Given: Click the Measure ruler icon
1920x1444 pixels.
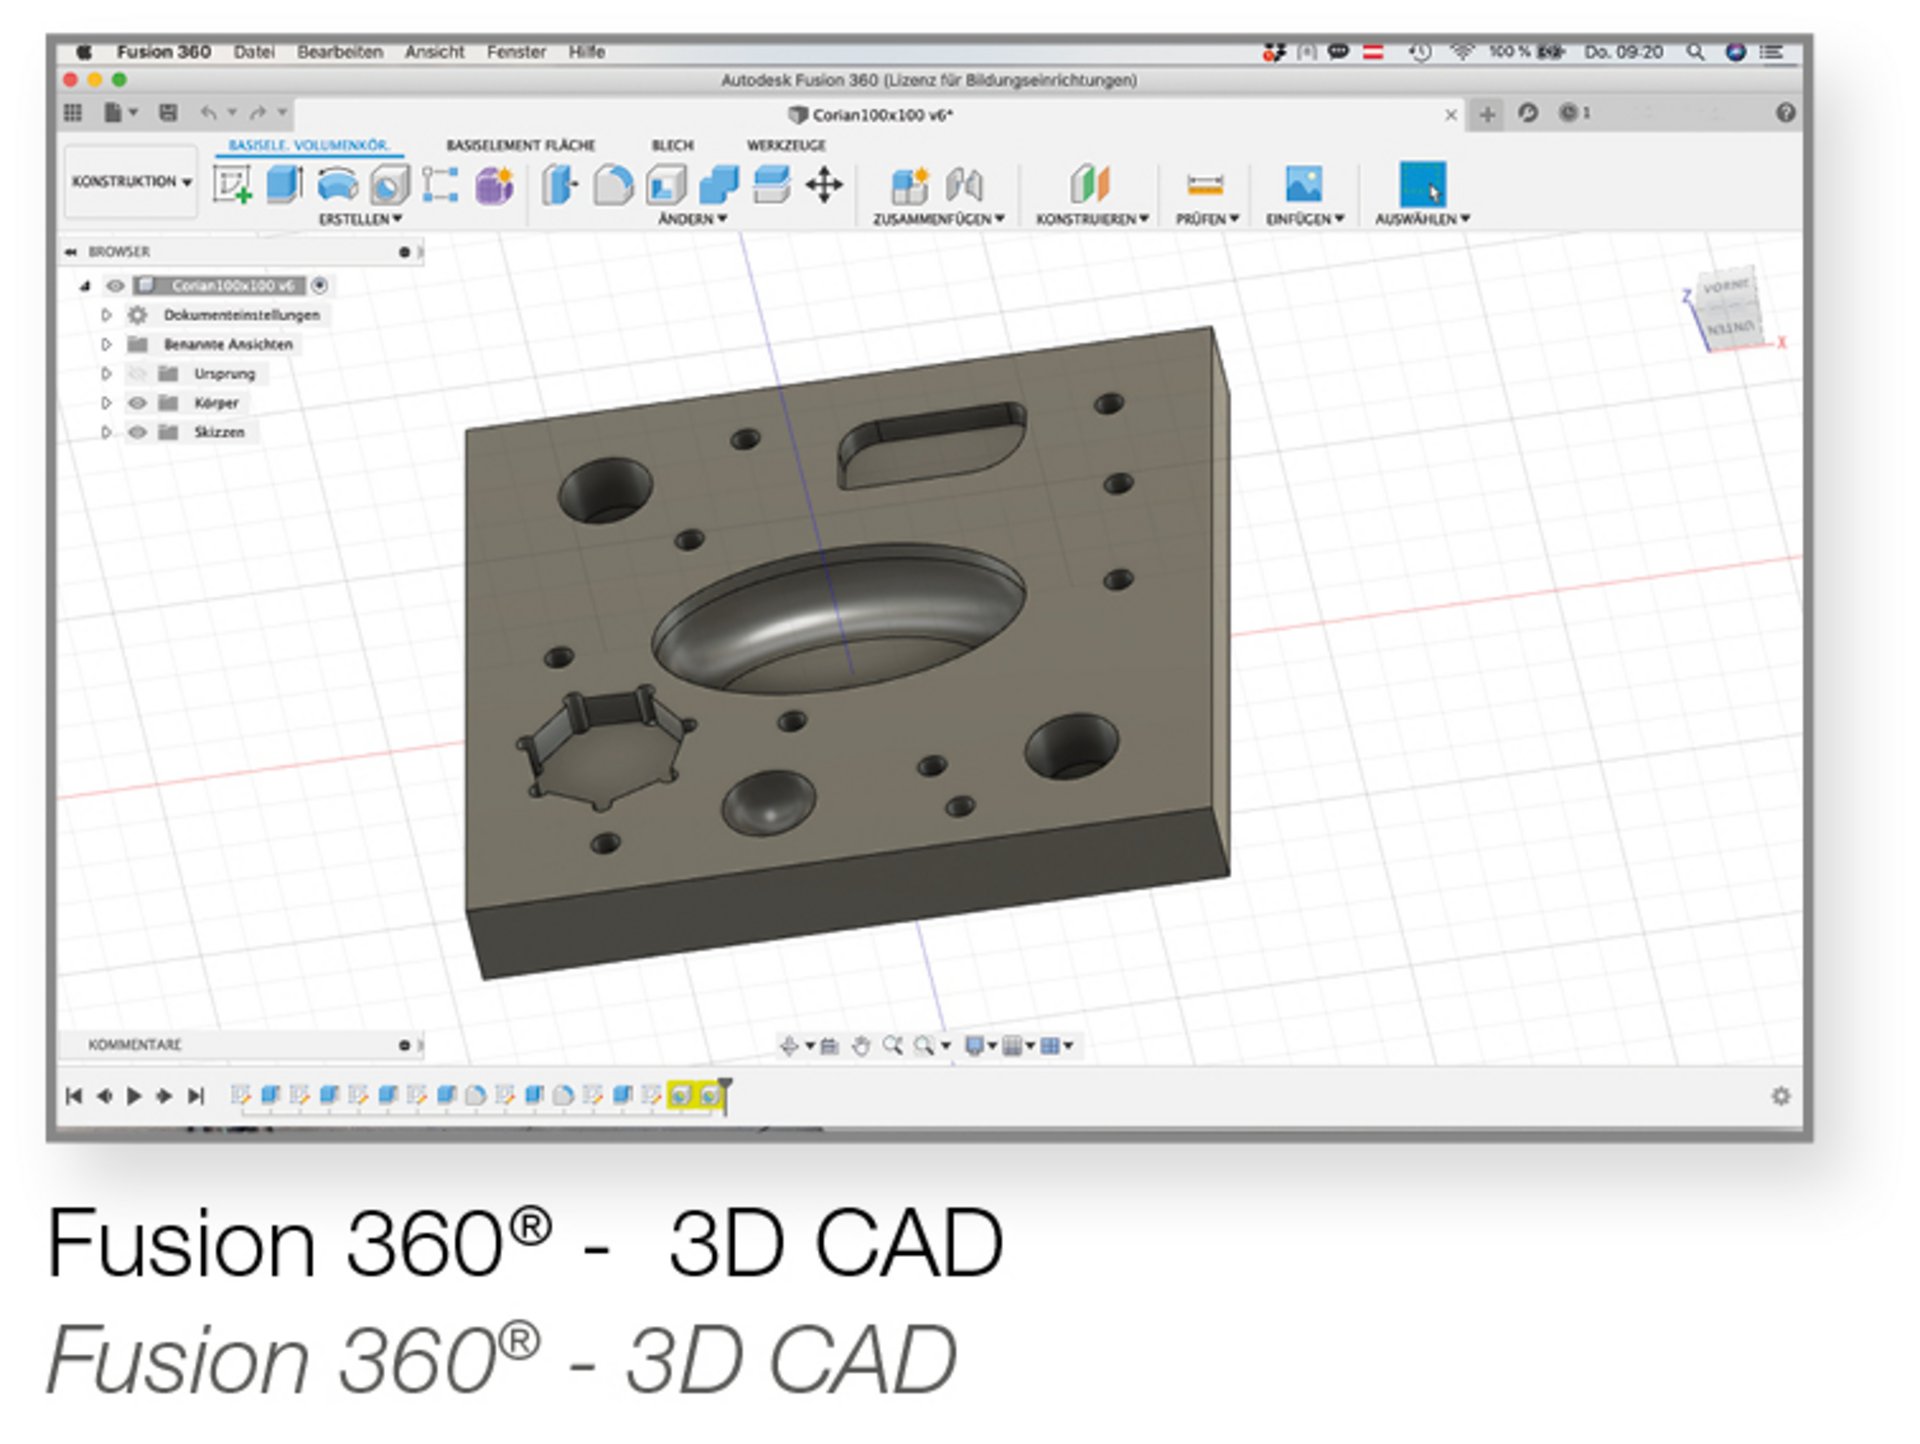Looking at the screenshot, I should point(1205,185).
